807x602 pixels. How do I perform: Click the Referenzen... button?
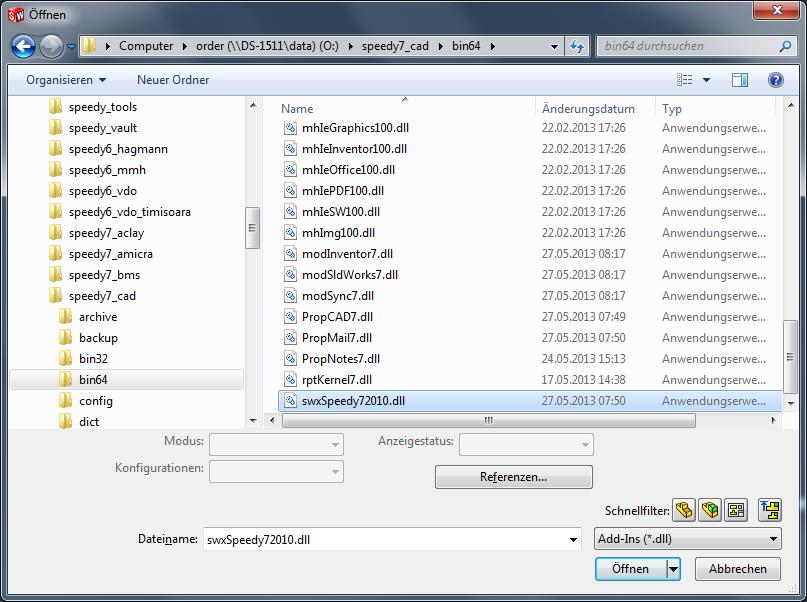coord(513,477)
